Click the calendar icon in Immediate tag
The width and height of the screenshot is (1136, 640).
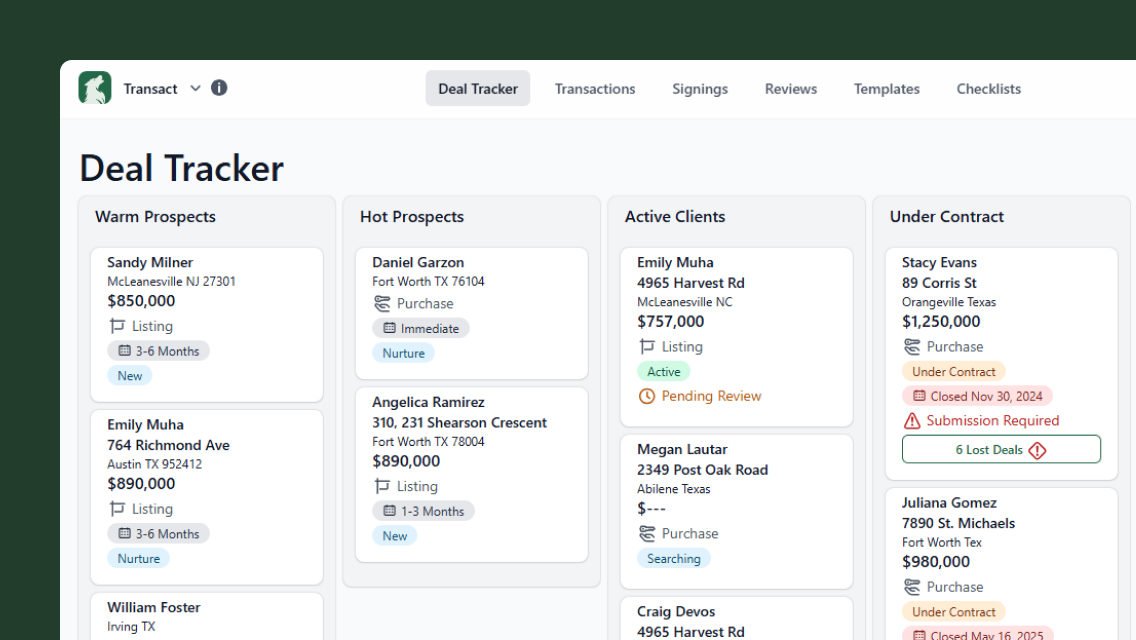pyautogui.click(x=390, y=328)
